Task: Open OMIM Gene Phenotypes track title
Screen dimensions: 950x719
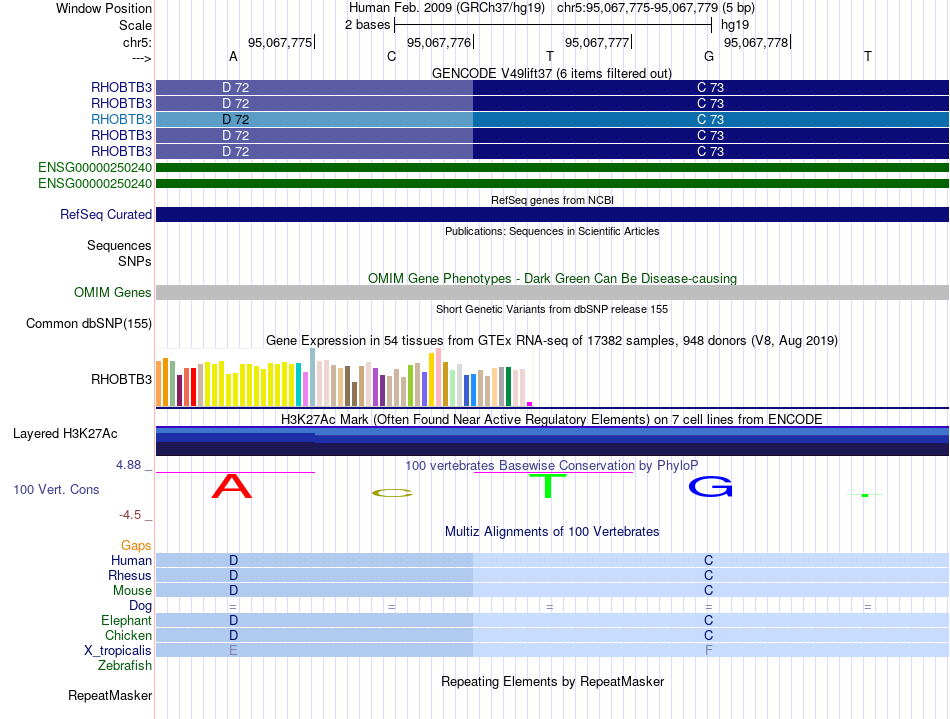Action: 552,278
